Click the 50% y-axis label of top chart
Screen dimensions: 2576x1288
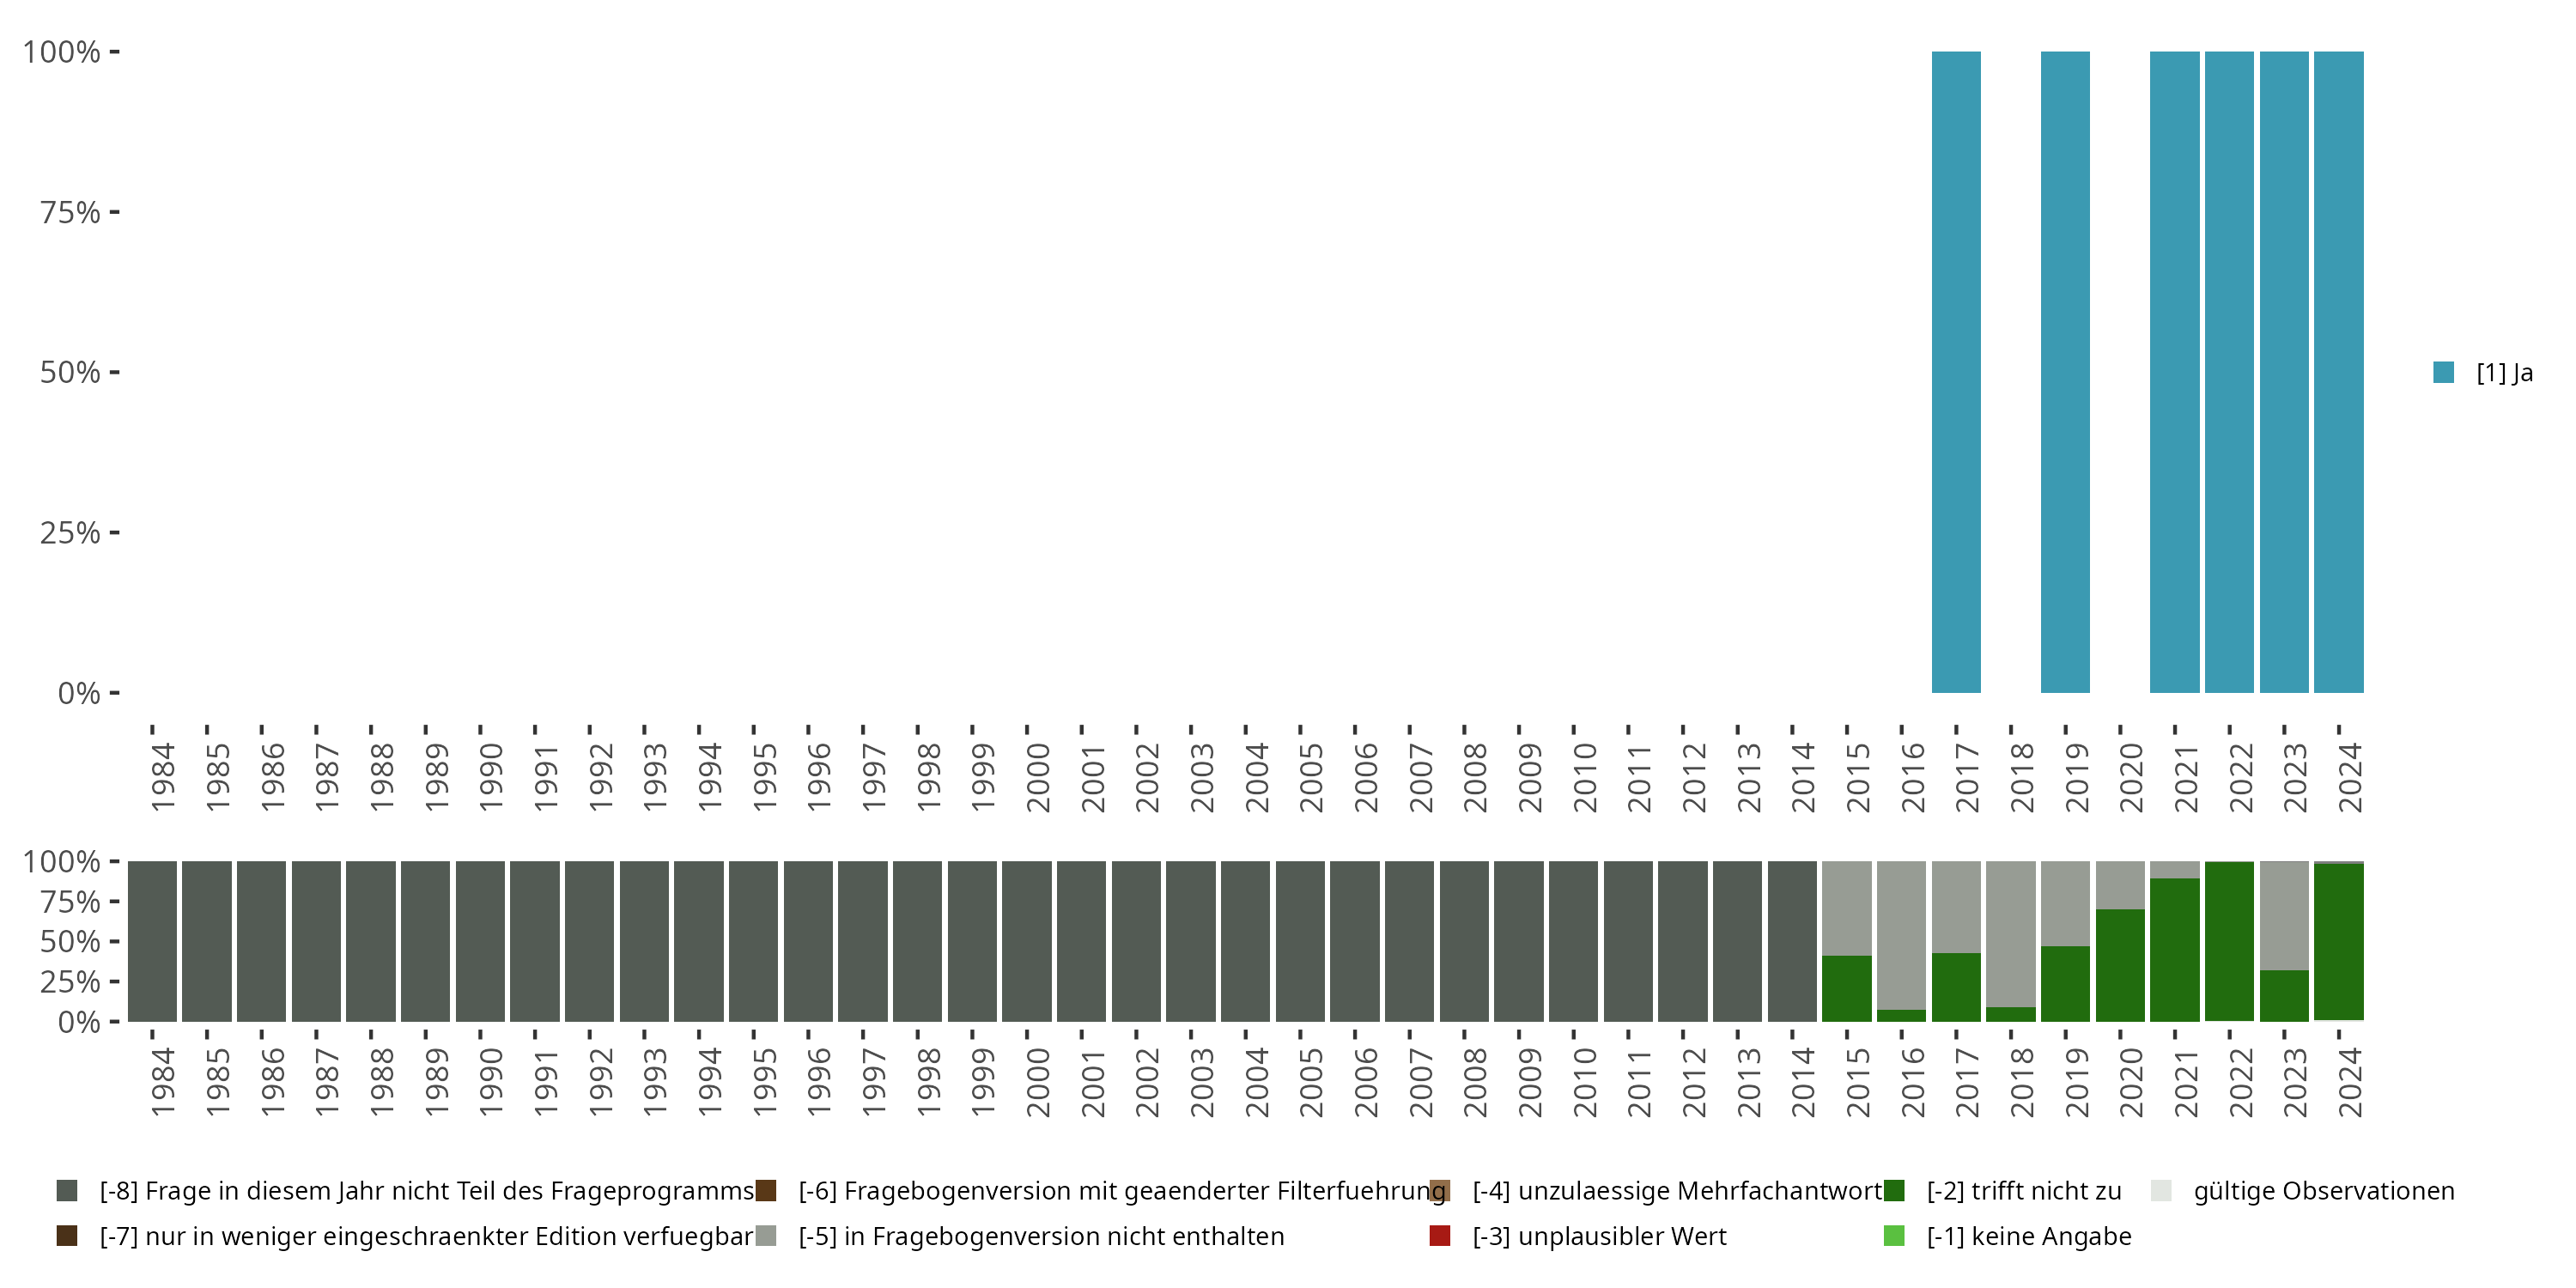click(x=70, y=372)
